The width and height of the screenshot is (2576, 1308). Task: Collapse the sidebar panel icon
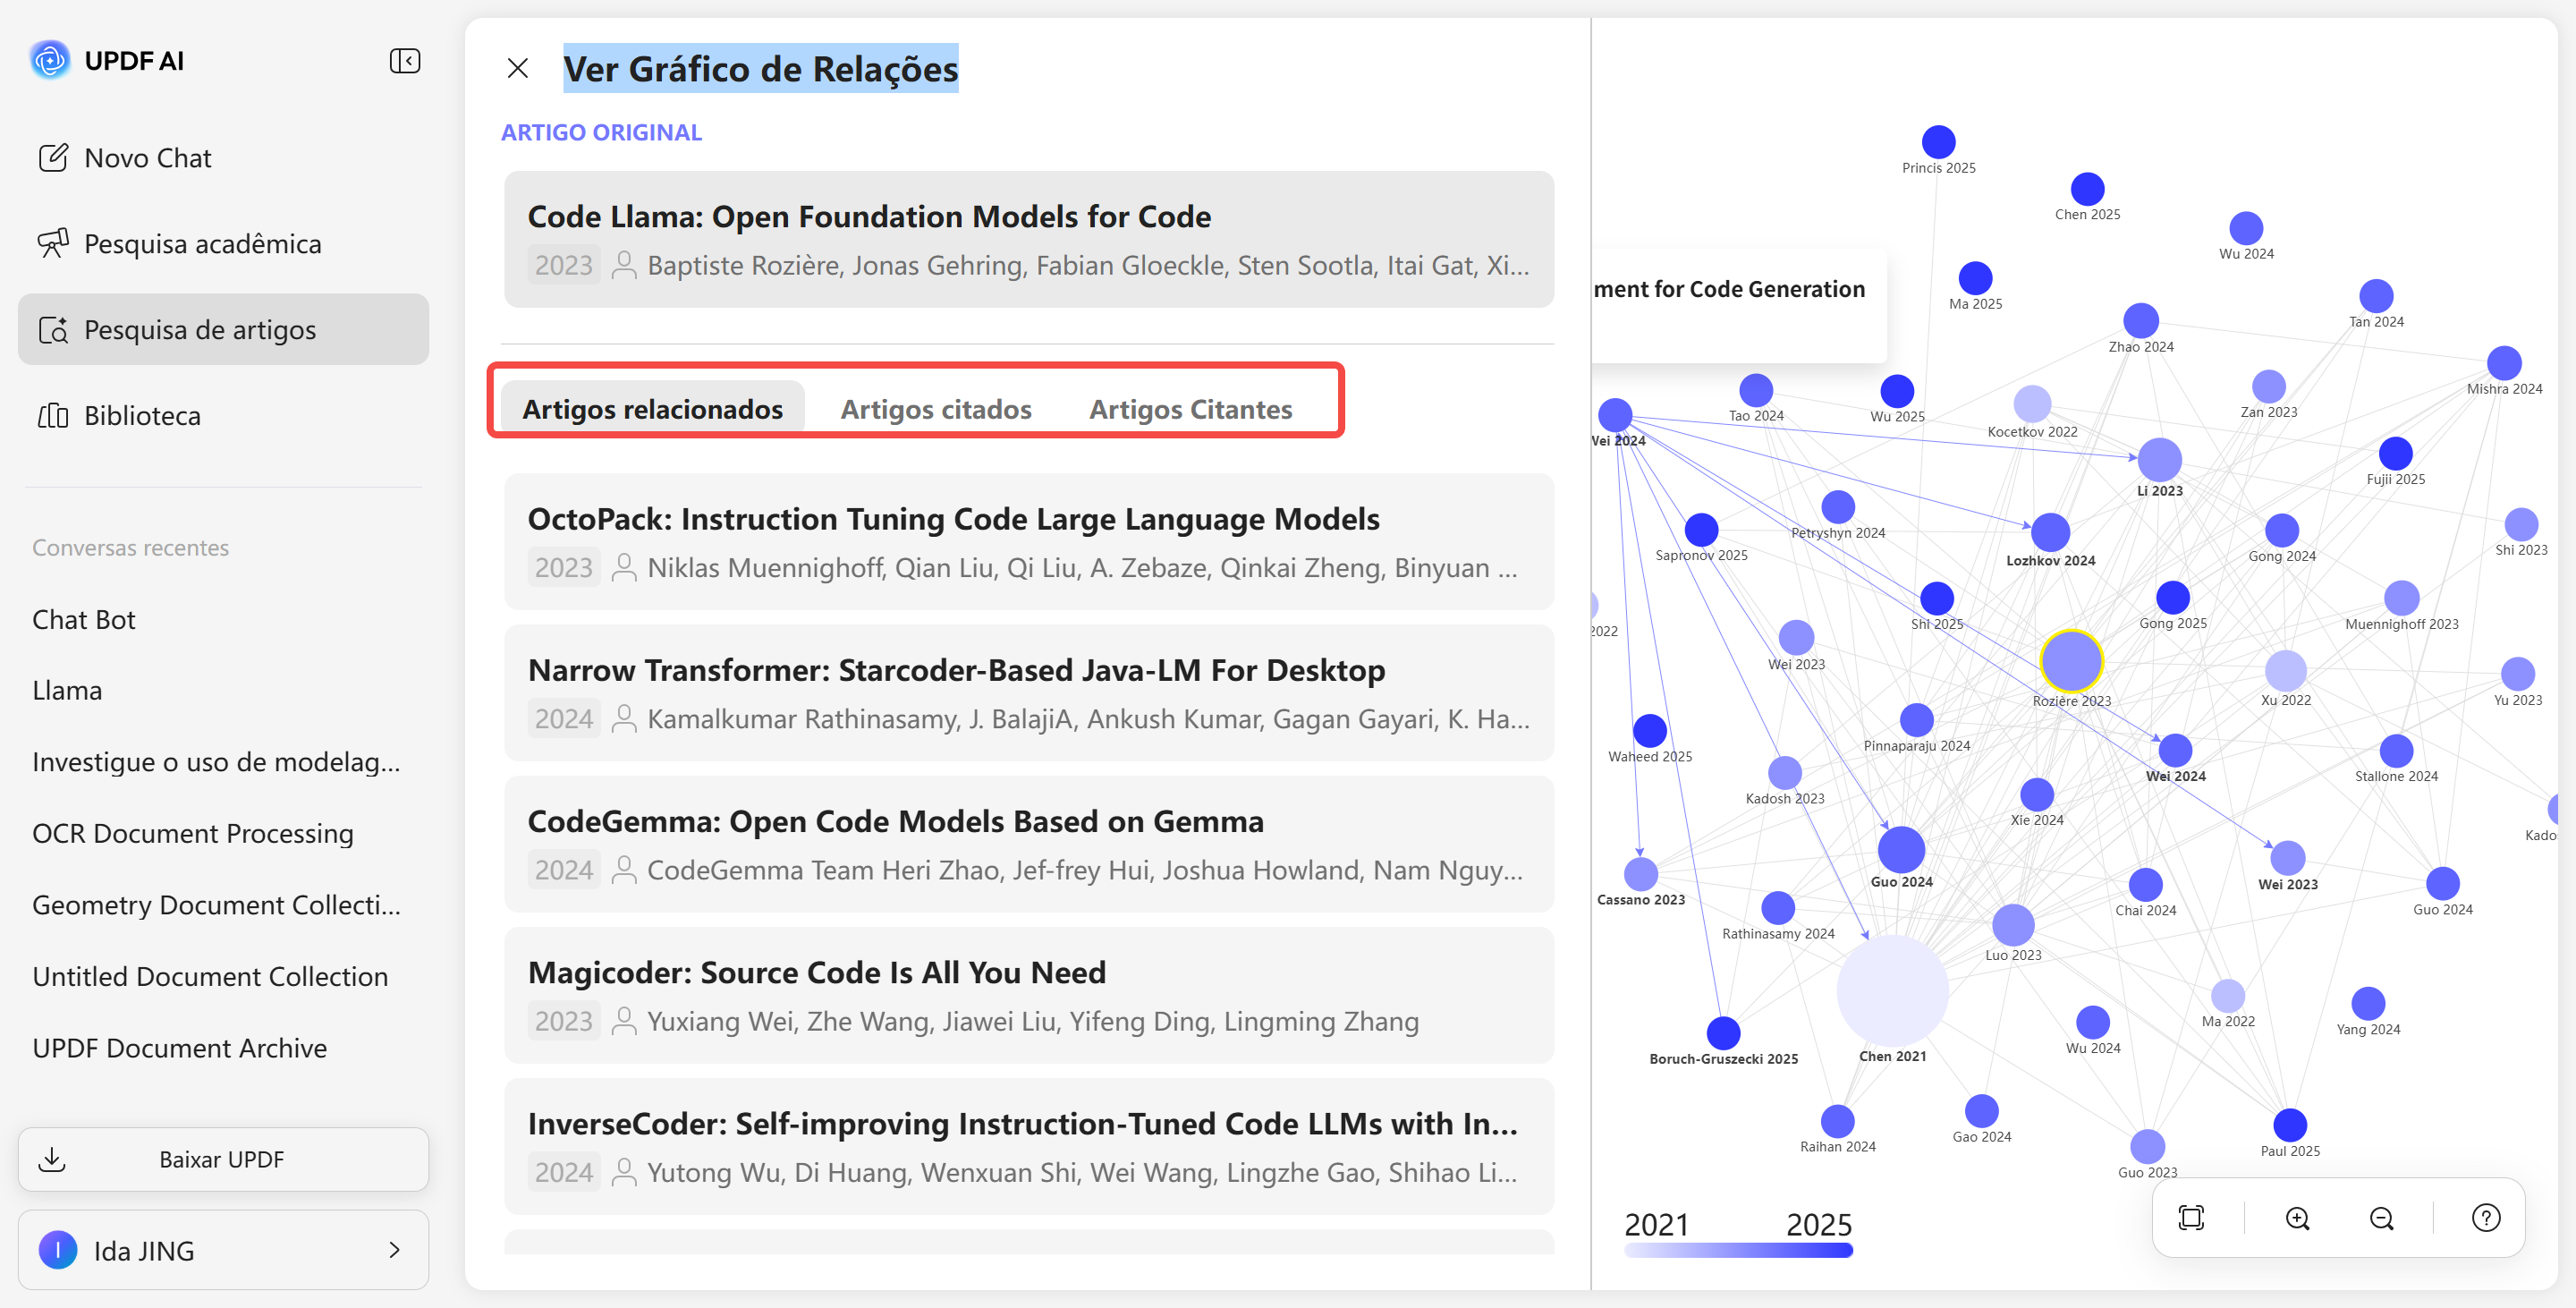(404, 61)
